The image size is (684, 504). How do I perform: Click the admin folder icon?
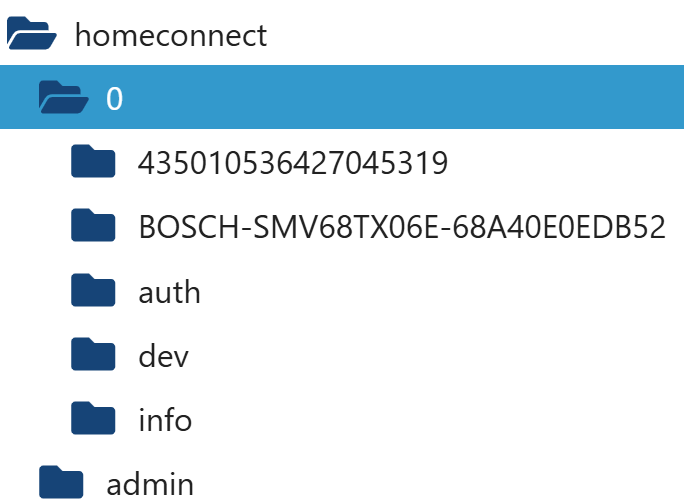tap(61, 484)
